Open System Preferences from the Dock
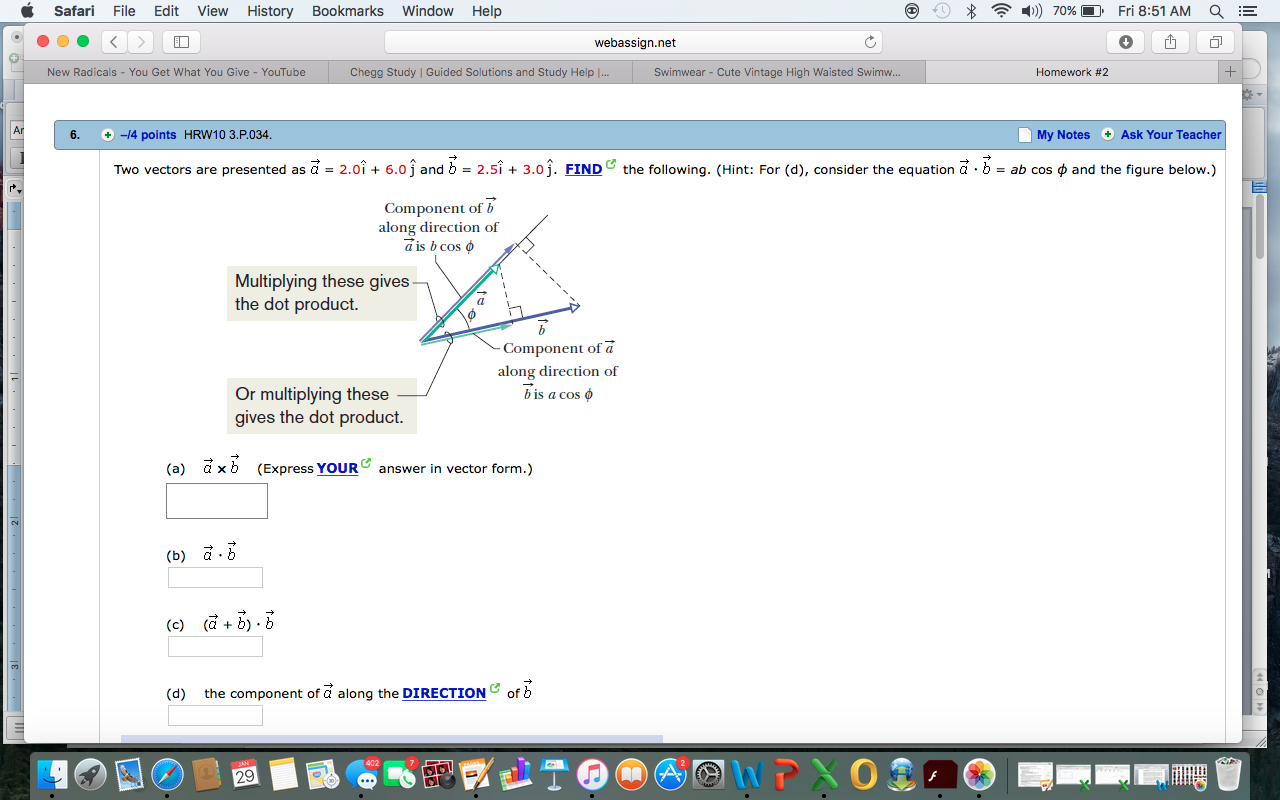1280x800 pixels. pyautogui.click(x=708, y=775)
